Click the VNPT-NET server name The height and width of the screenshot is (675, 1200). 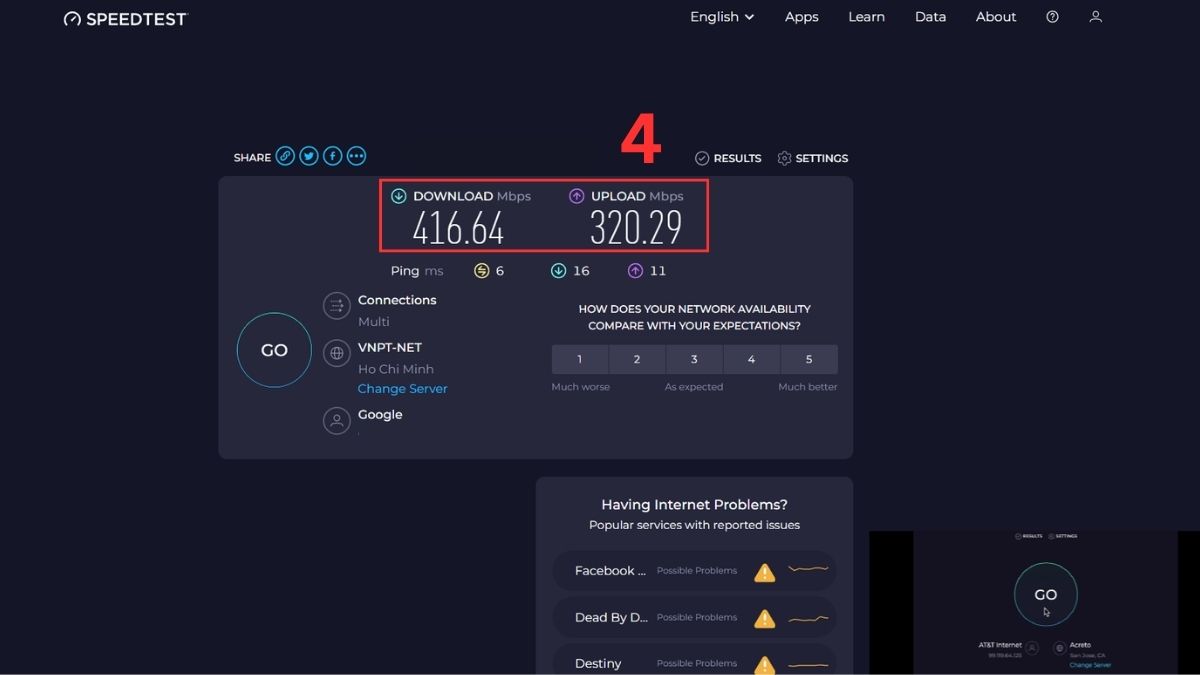pyautogui.click(x=390, y=347)
